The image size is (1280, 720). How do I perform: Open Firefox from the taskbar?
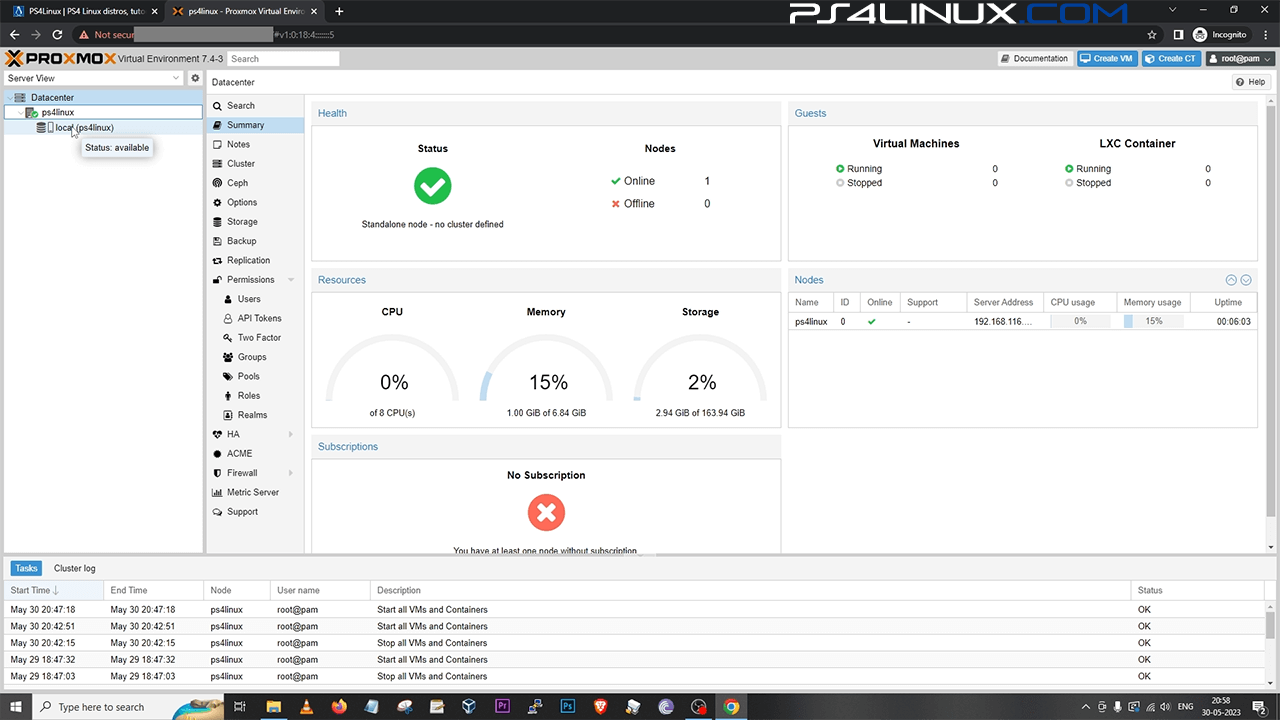coord(338,707)
